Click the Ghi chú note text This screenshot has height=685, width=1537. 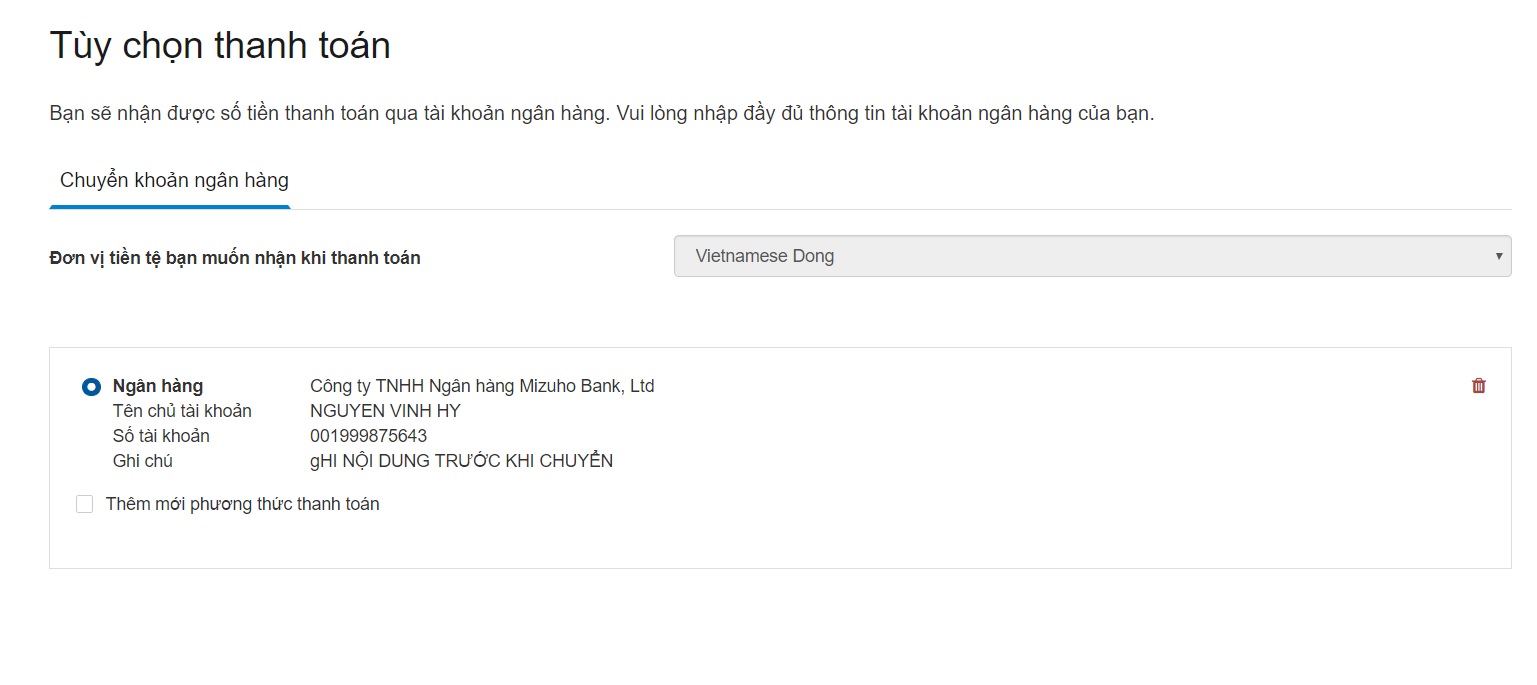click(461, 461)
